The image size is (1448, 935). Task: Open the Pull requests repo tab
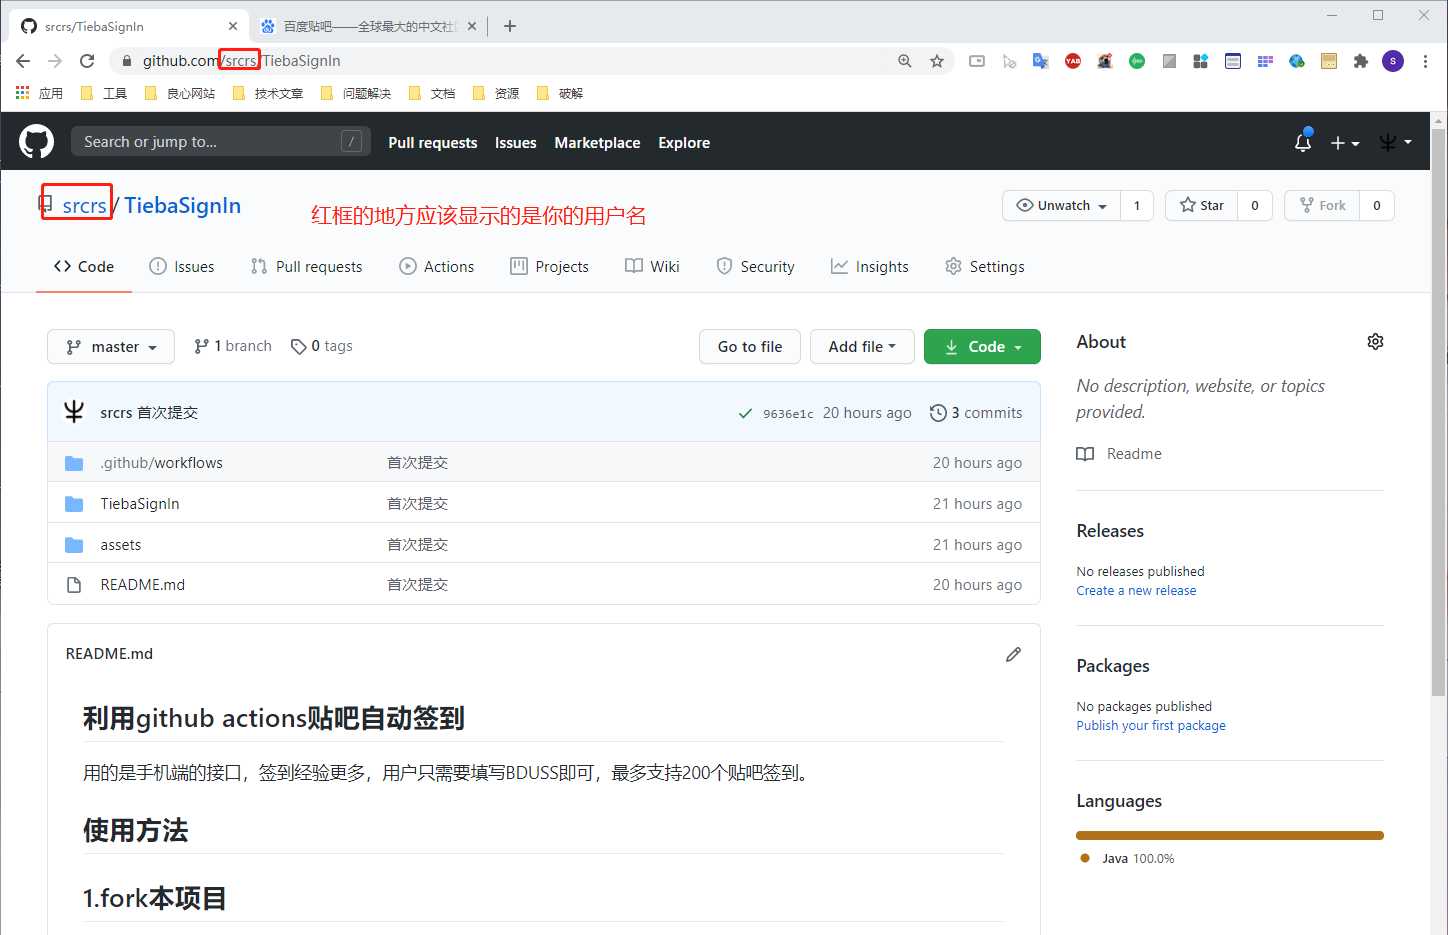click(306, 267)
